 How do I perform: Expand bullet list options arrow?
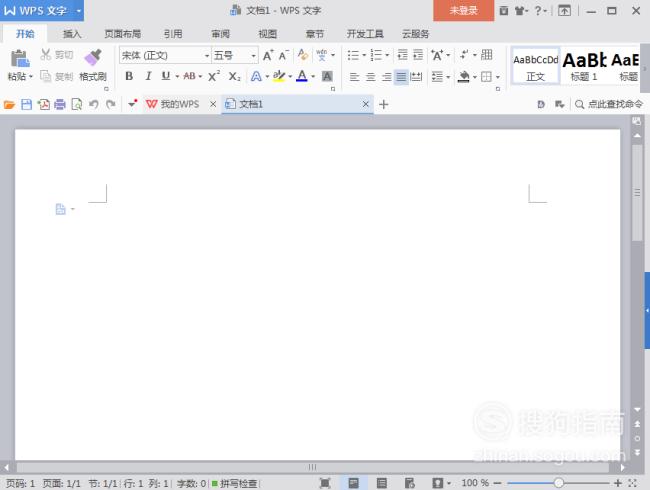tap(364, 55)
